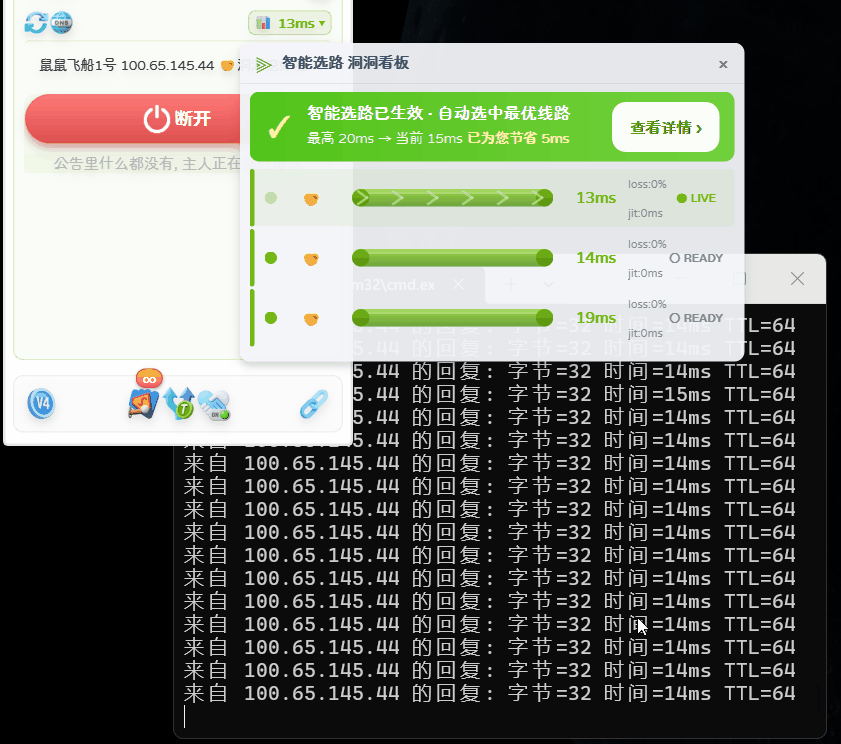
Task: Click the blue refresh sync icon
Action: click(x=36, y=23)
